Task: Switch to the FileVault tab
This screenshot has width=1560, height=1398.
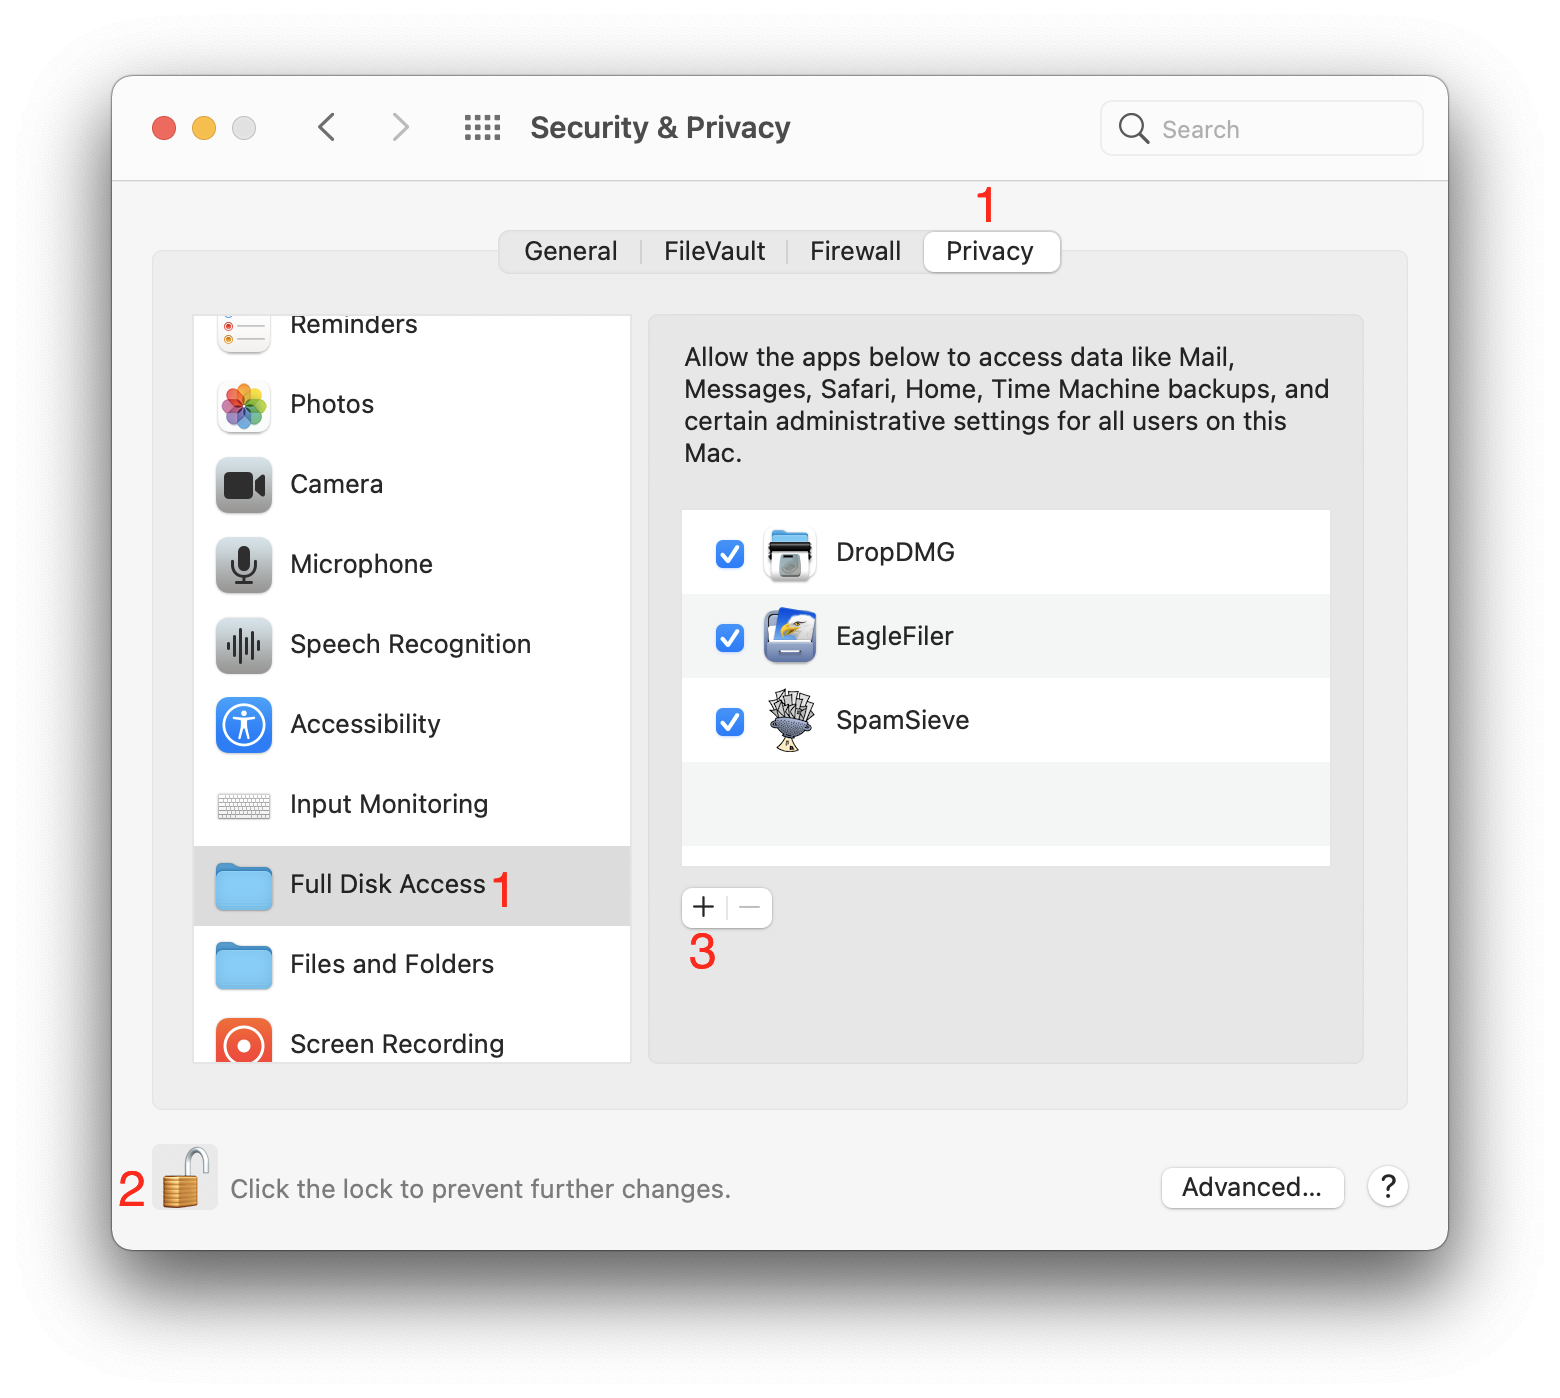Action: click(713, 251)
